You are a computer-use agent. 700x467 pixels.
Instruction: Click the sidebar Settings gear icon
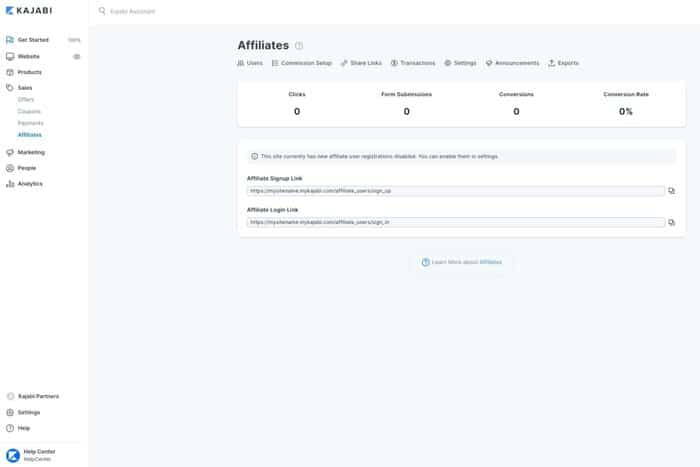(x=10, y=412)
